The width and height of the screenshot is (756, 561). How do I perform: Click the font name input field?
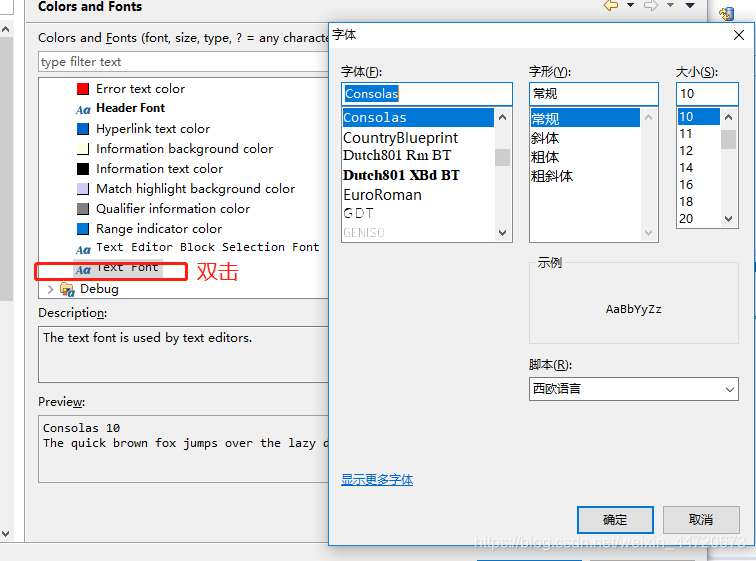(x=427, y=94)
